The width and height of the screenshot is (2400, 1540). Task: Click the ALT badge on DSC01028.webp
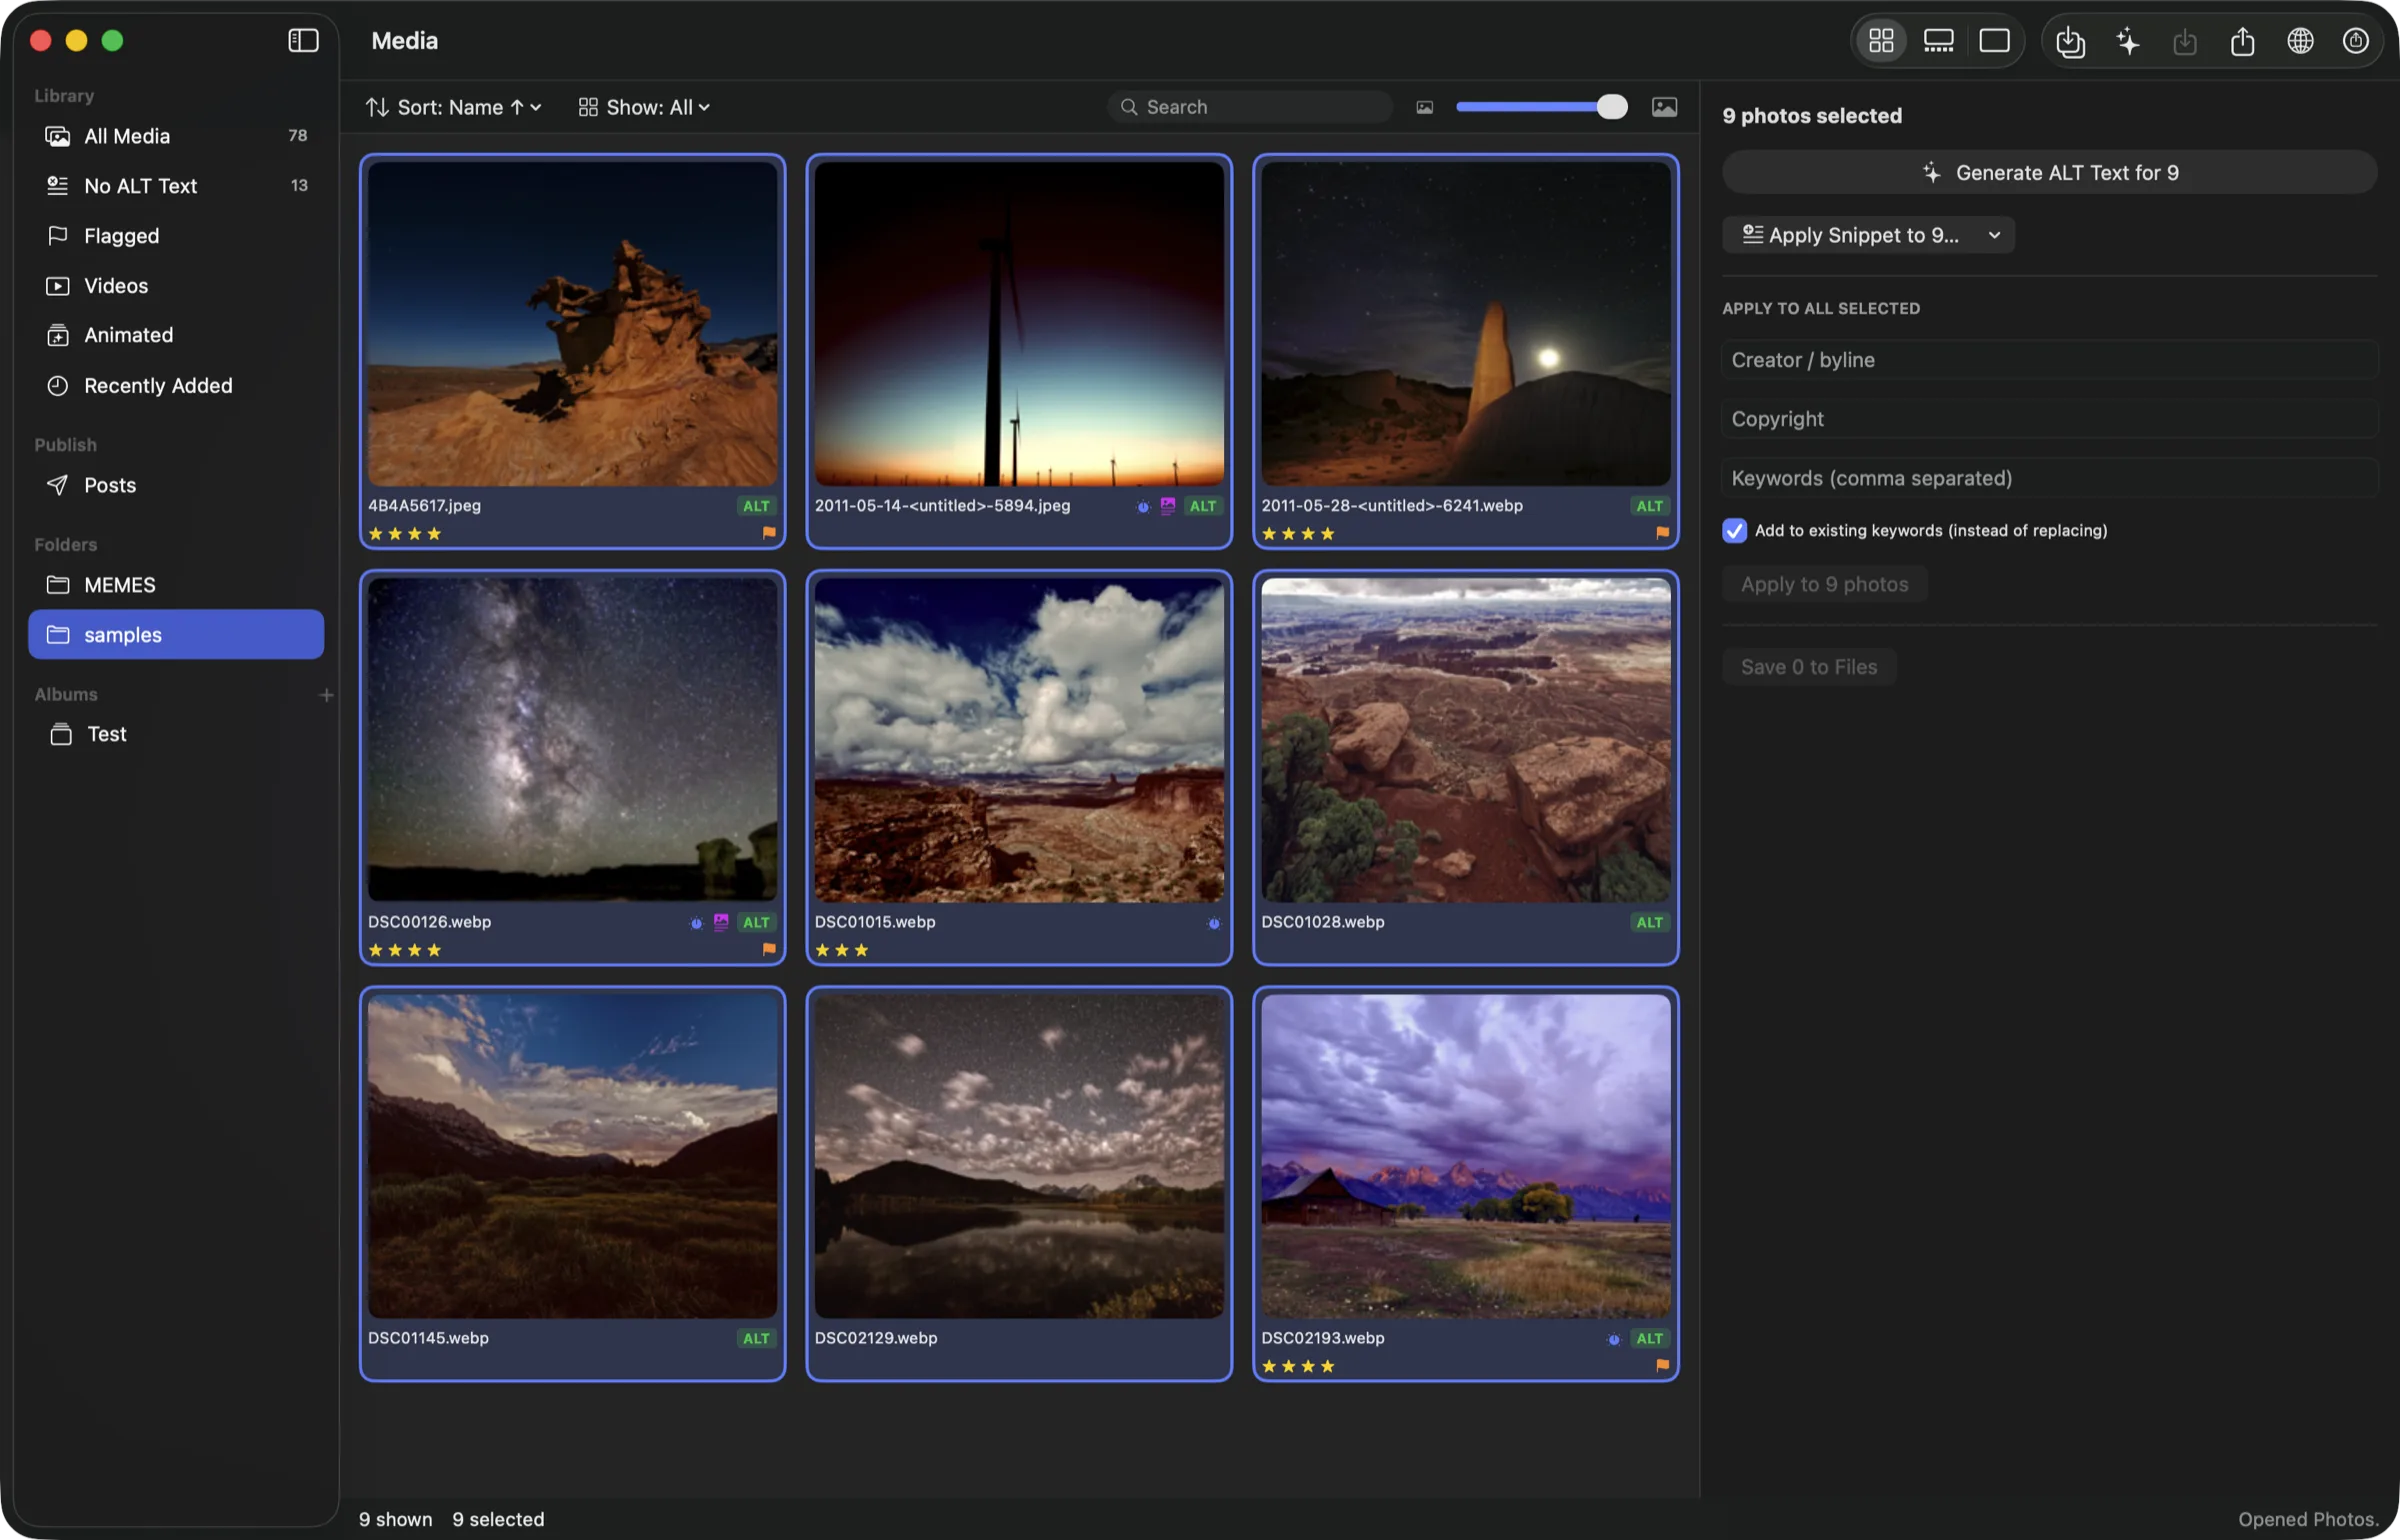tap(1649, 922)
